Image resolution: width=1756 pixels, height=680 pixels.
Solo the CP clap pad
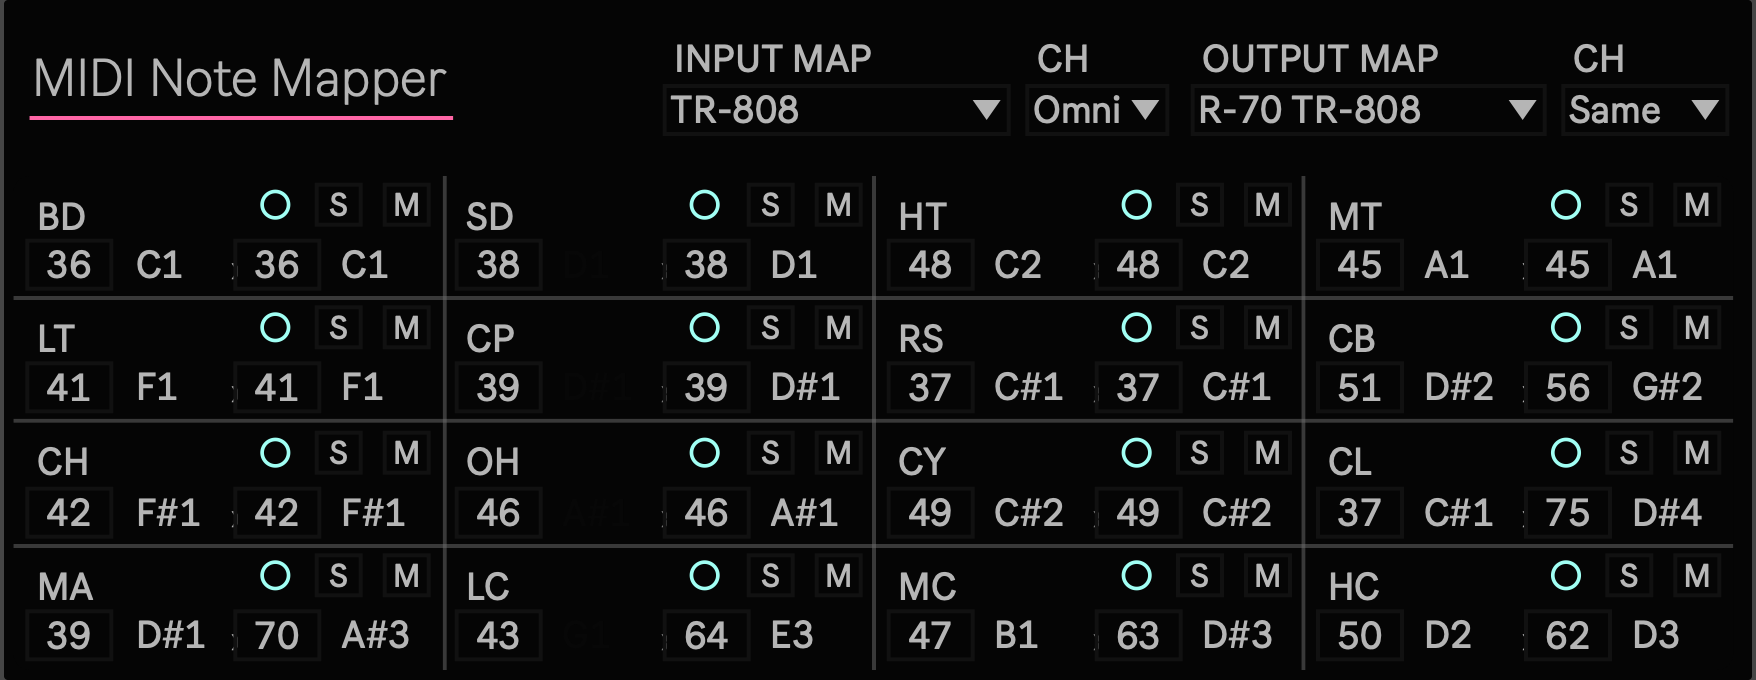coord(770,327)
